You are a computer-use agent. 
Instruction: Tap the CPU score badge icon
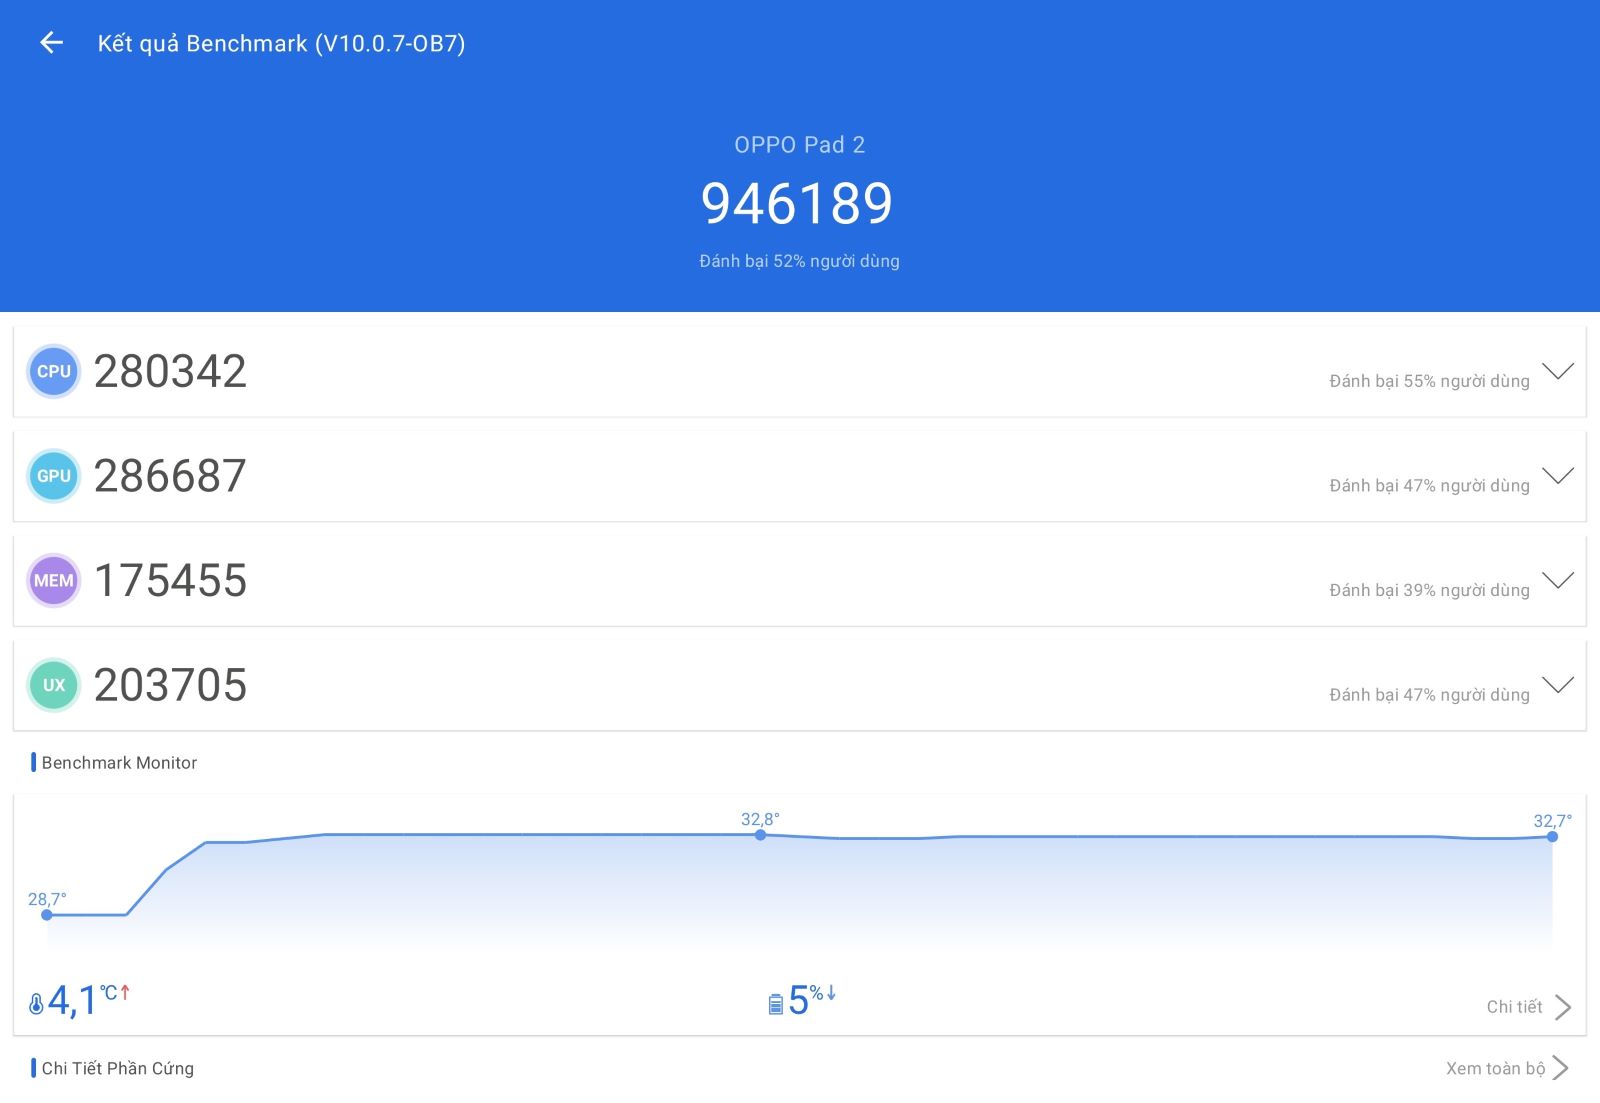53,372
